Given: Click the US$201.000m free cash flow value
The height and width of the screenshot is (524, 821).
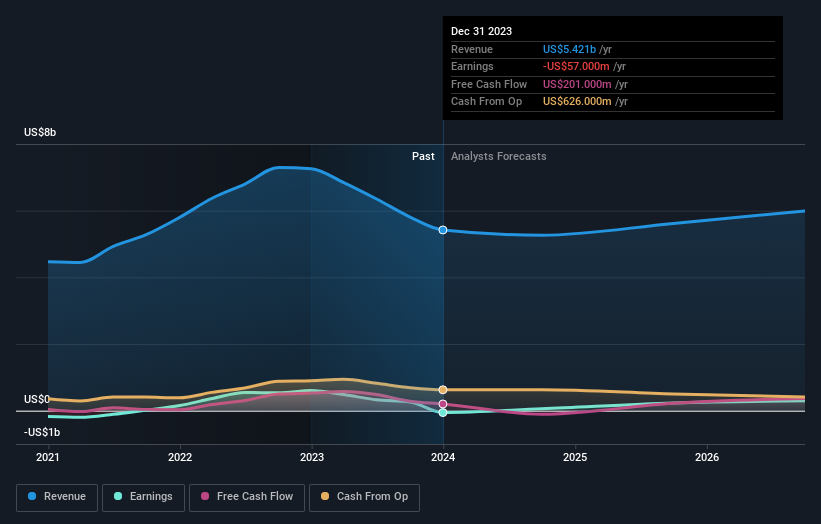Looking at the screenshot, I should (x=577, y=84).
